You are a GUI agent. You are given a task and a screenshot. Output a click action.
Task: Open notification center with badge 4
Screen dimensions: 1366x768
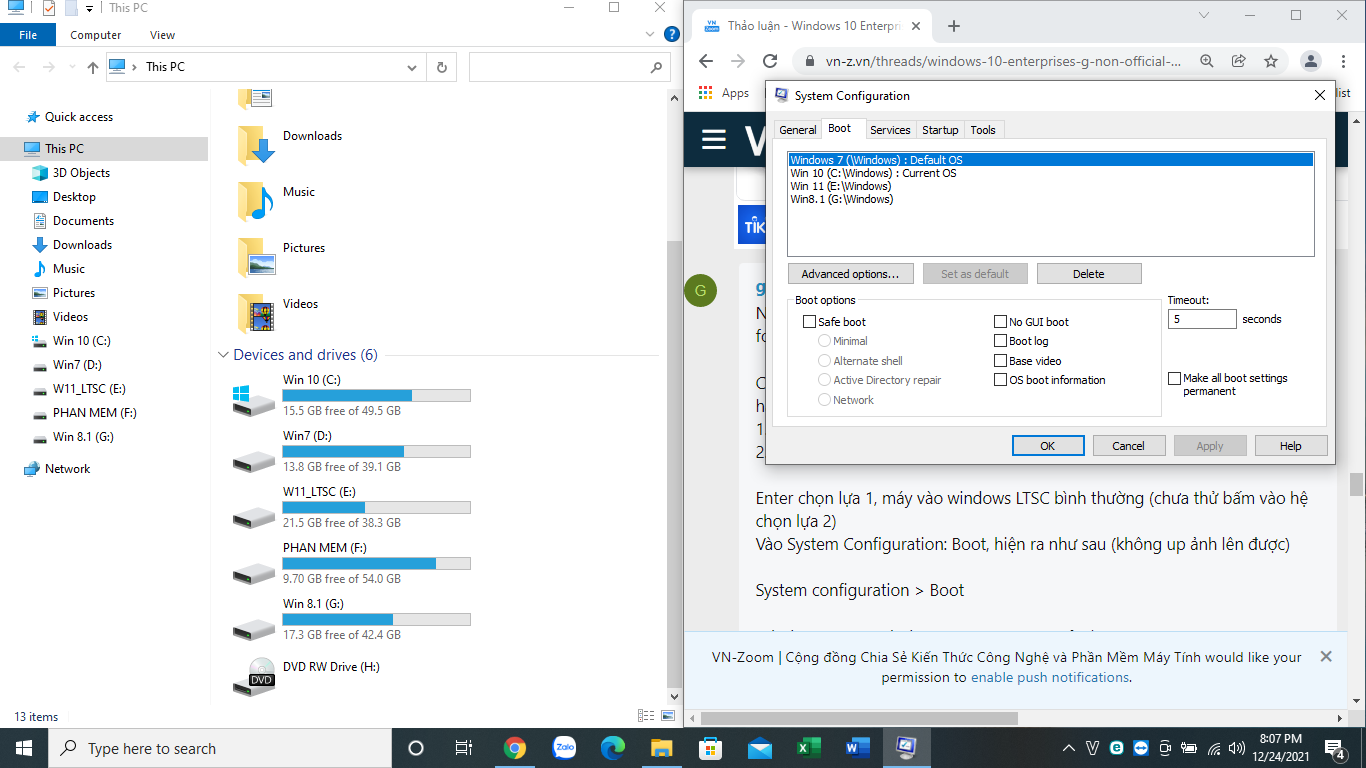click(x=1337, y=748)
